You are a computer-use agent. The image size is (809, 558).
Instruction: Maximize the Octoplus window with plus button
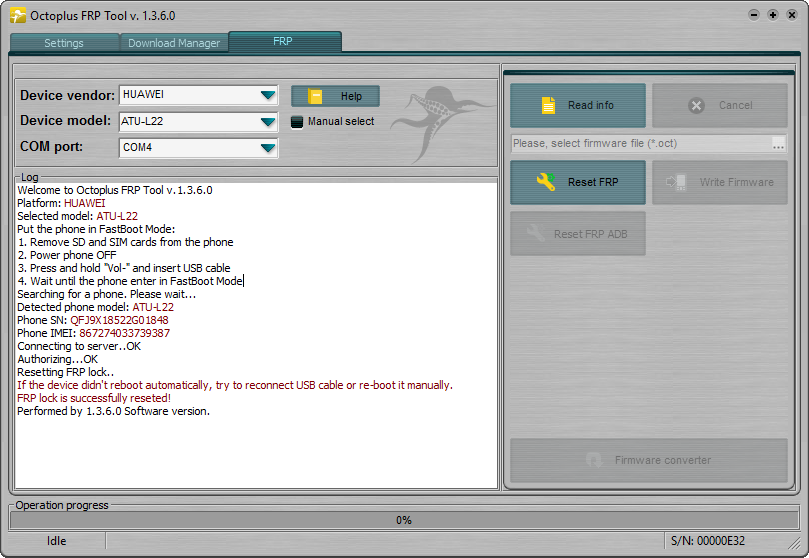(x=773, y=15)
